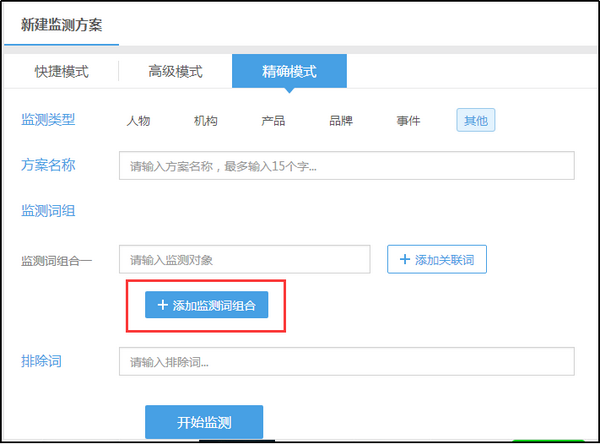Screen dimensions: 600x444
Task: Click the 方案名称 label
Action: point(48,165)
